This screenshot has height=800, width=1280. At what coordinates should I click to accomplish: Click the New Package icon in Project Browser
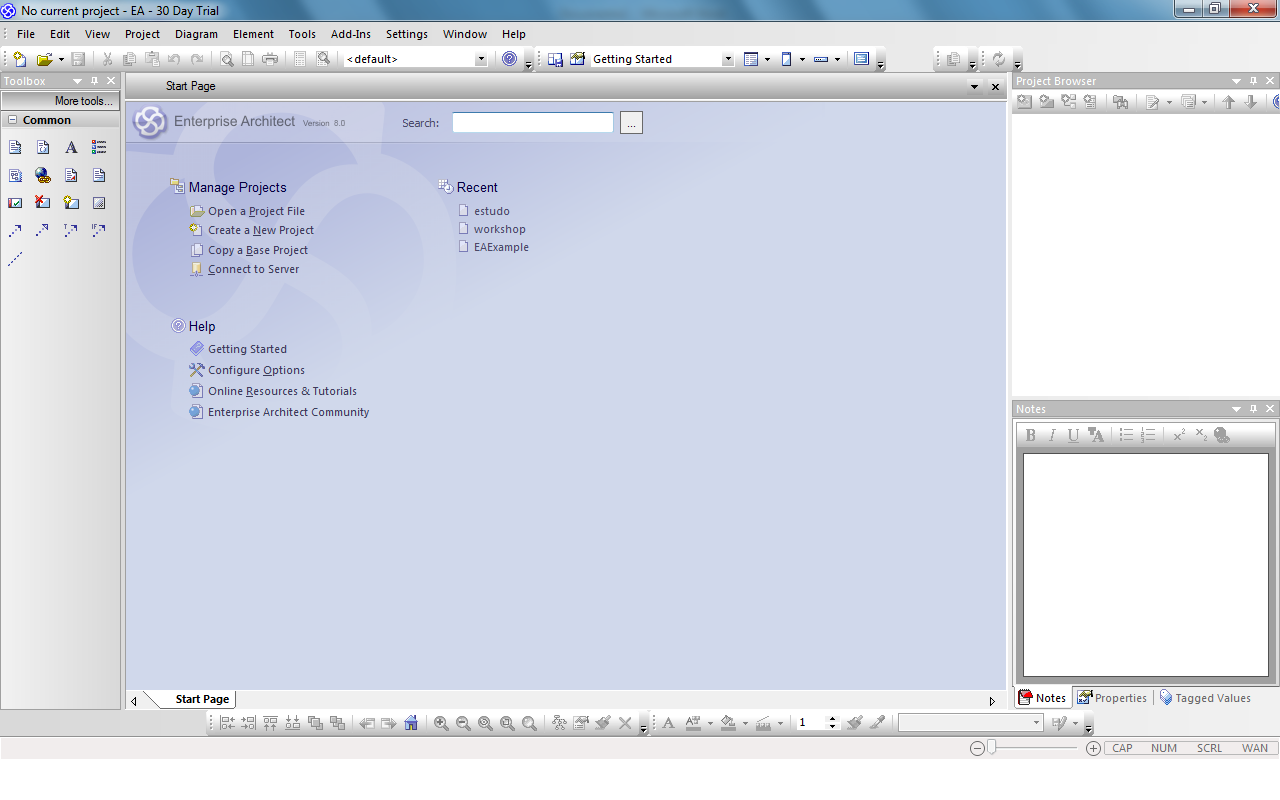coord(1047,102)
